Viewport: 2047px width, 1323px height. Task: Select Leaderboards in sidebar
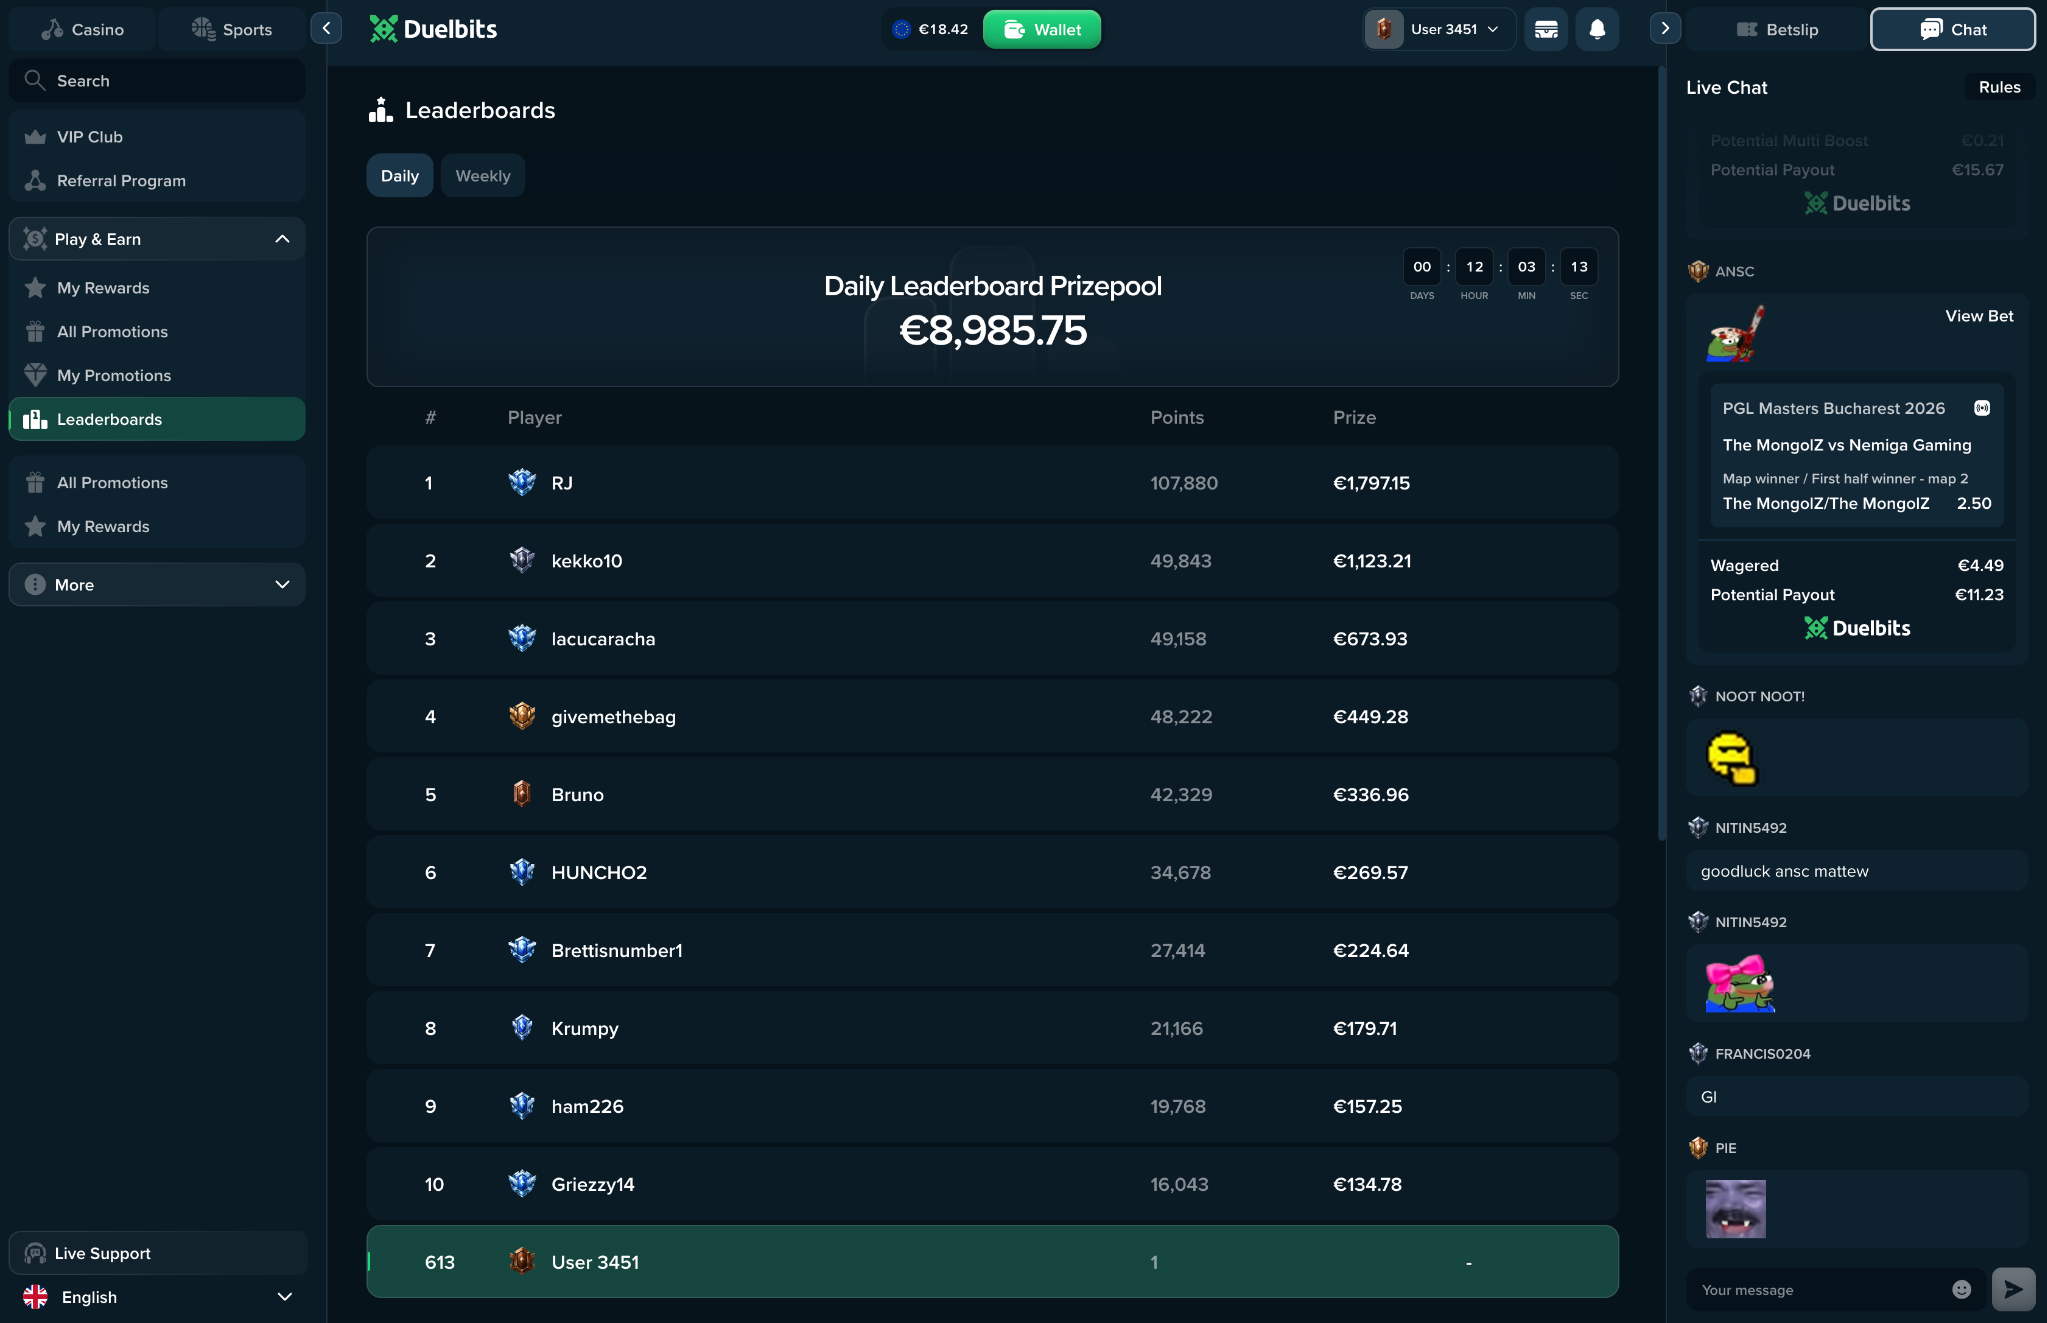coord(157,419)
